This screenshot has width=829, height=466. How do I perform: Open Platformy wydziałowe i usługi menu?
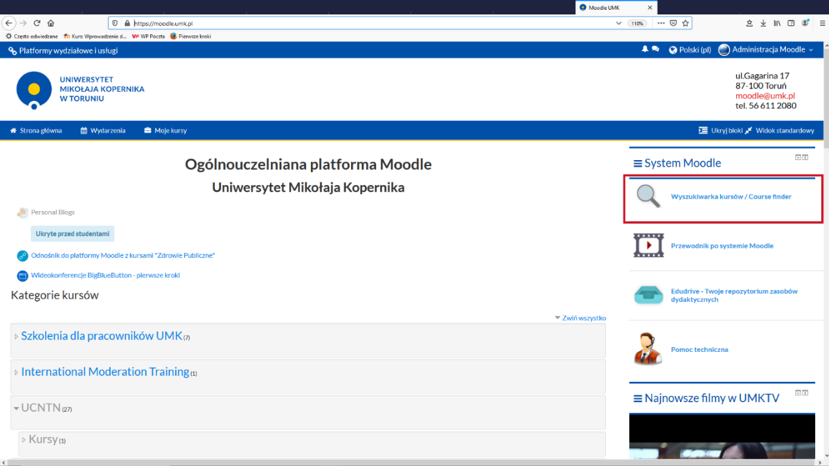(63, 51)
